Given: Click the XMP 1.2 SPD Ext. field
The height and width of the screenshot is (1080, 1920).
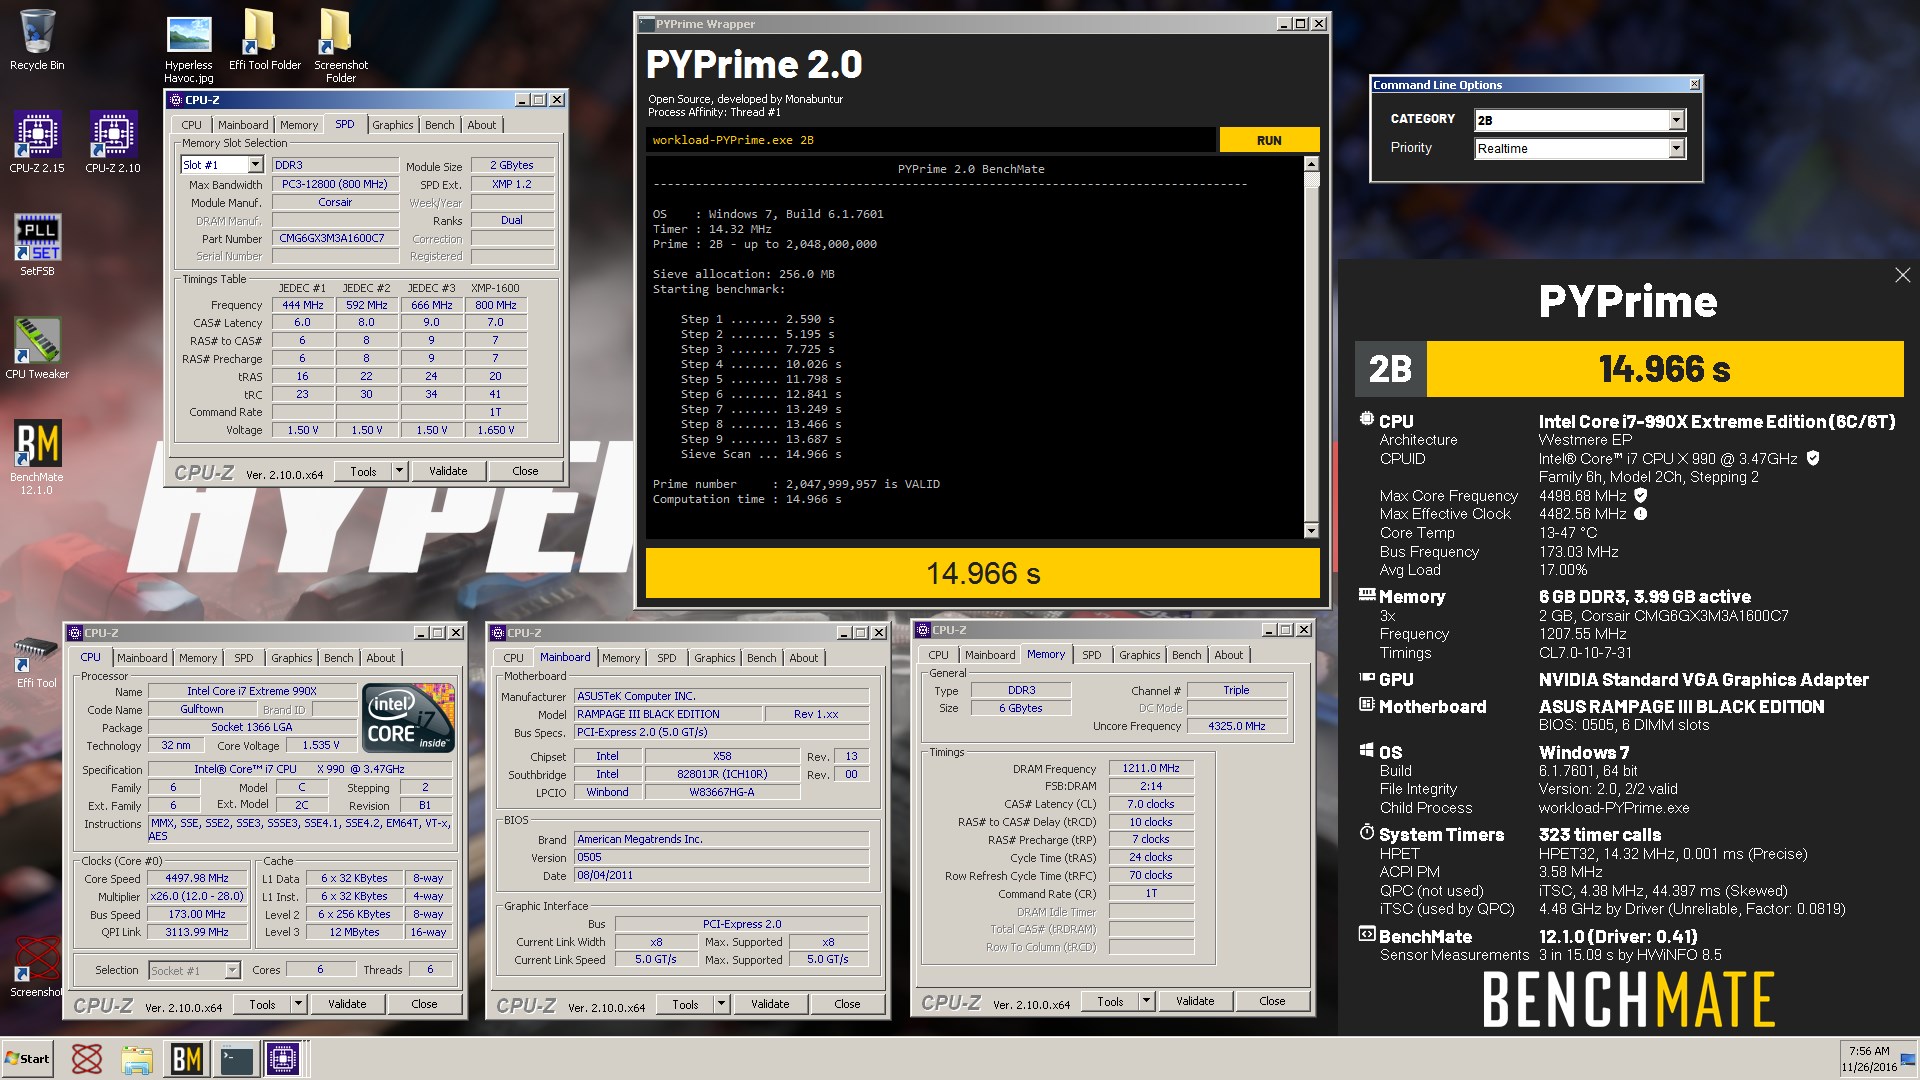Looking at the screenshot, I should point(512,184).
